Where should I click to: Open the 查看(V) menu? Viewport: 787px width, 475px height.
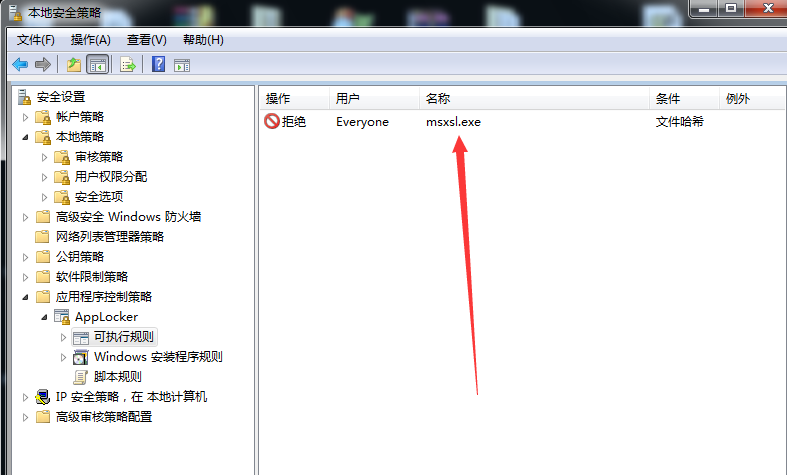click(x=147, y=40)
